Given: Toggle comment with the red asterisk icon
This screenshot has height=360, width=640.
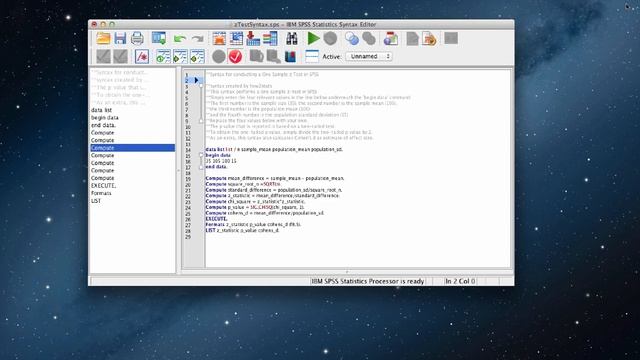Looking at the screenshot, I should 142,56.
